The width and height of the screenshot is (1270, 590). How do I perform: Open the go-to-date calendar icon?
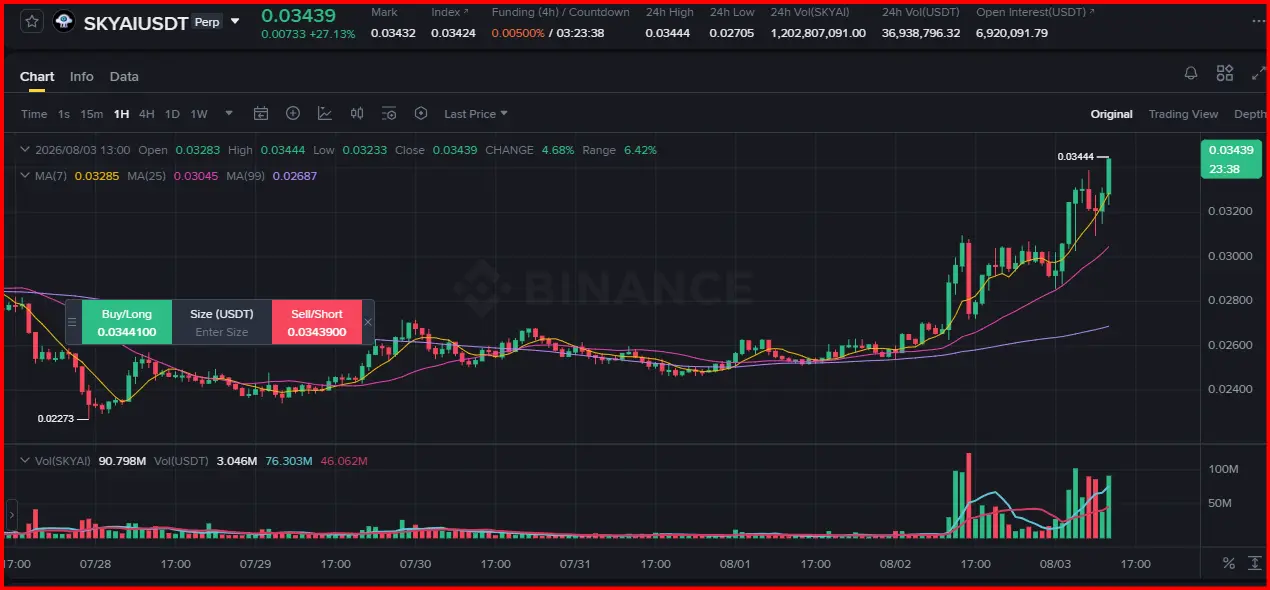[x=261, y=113]
